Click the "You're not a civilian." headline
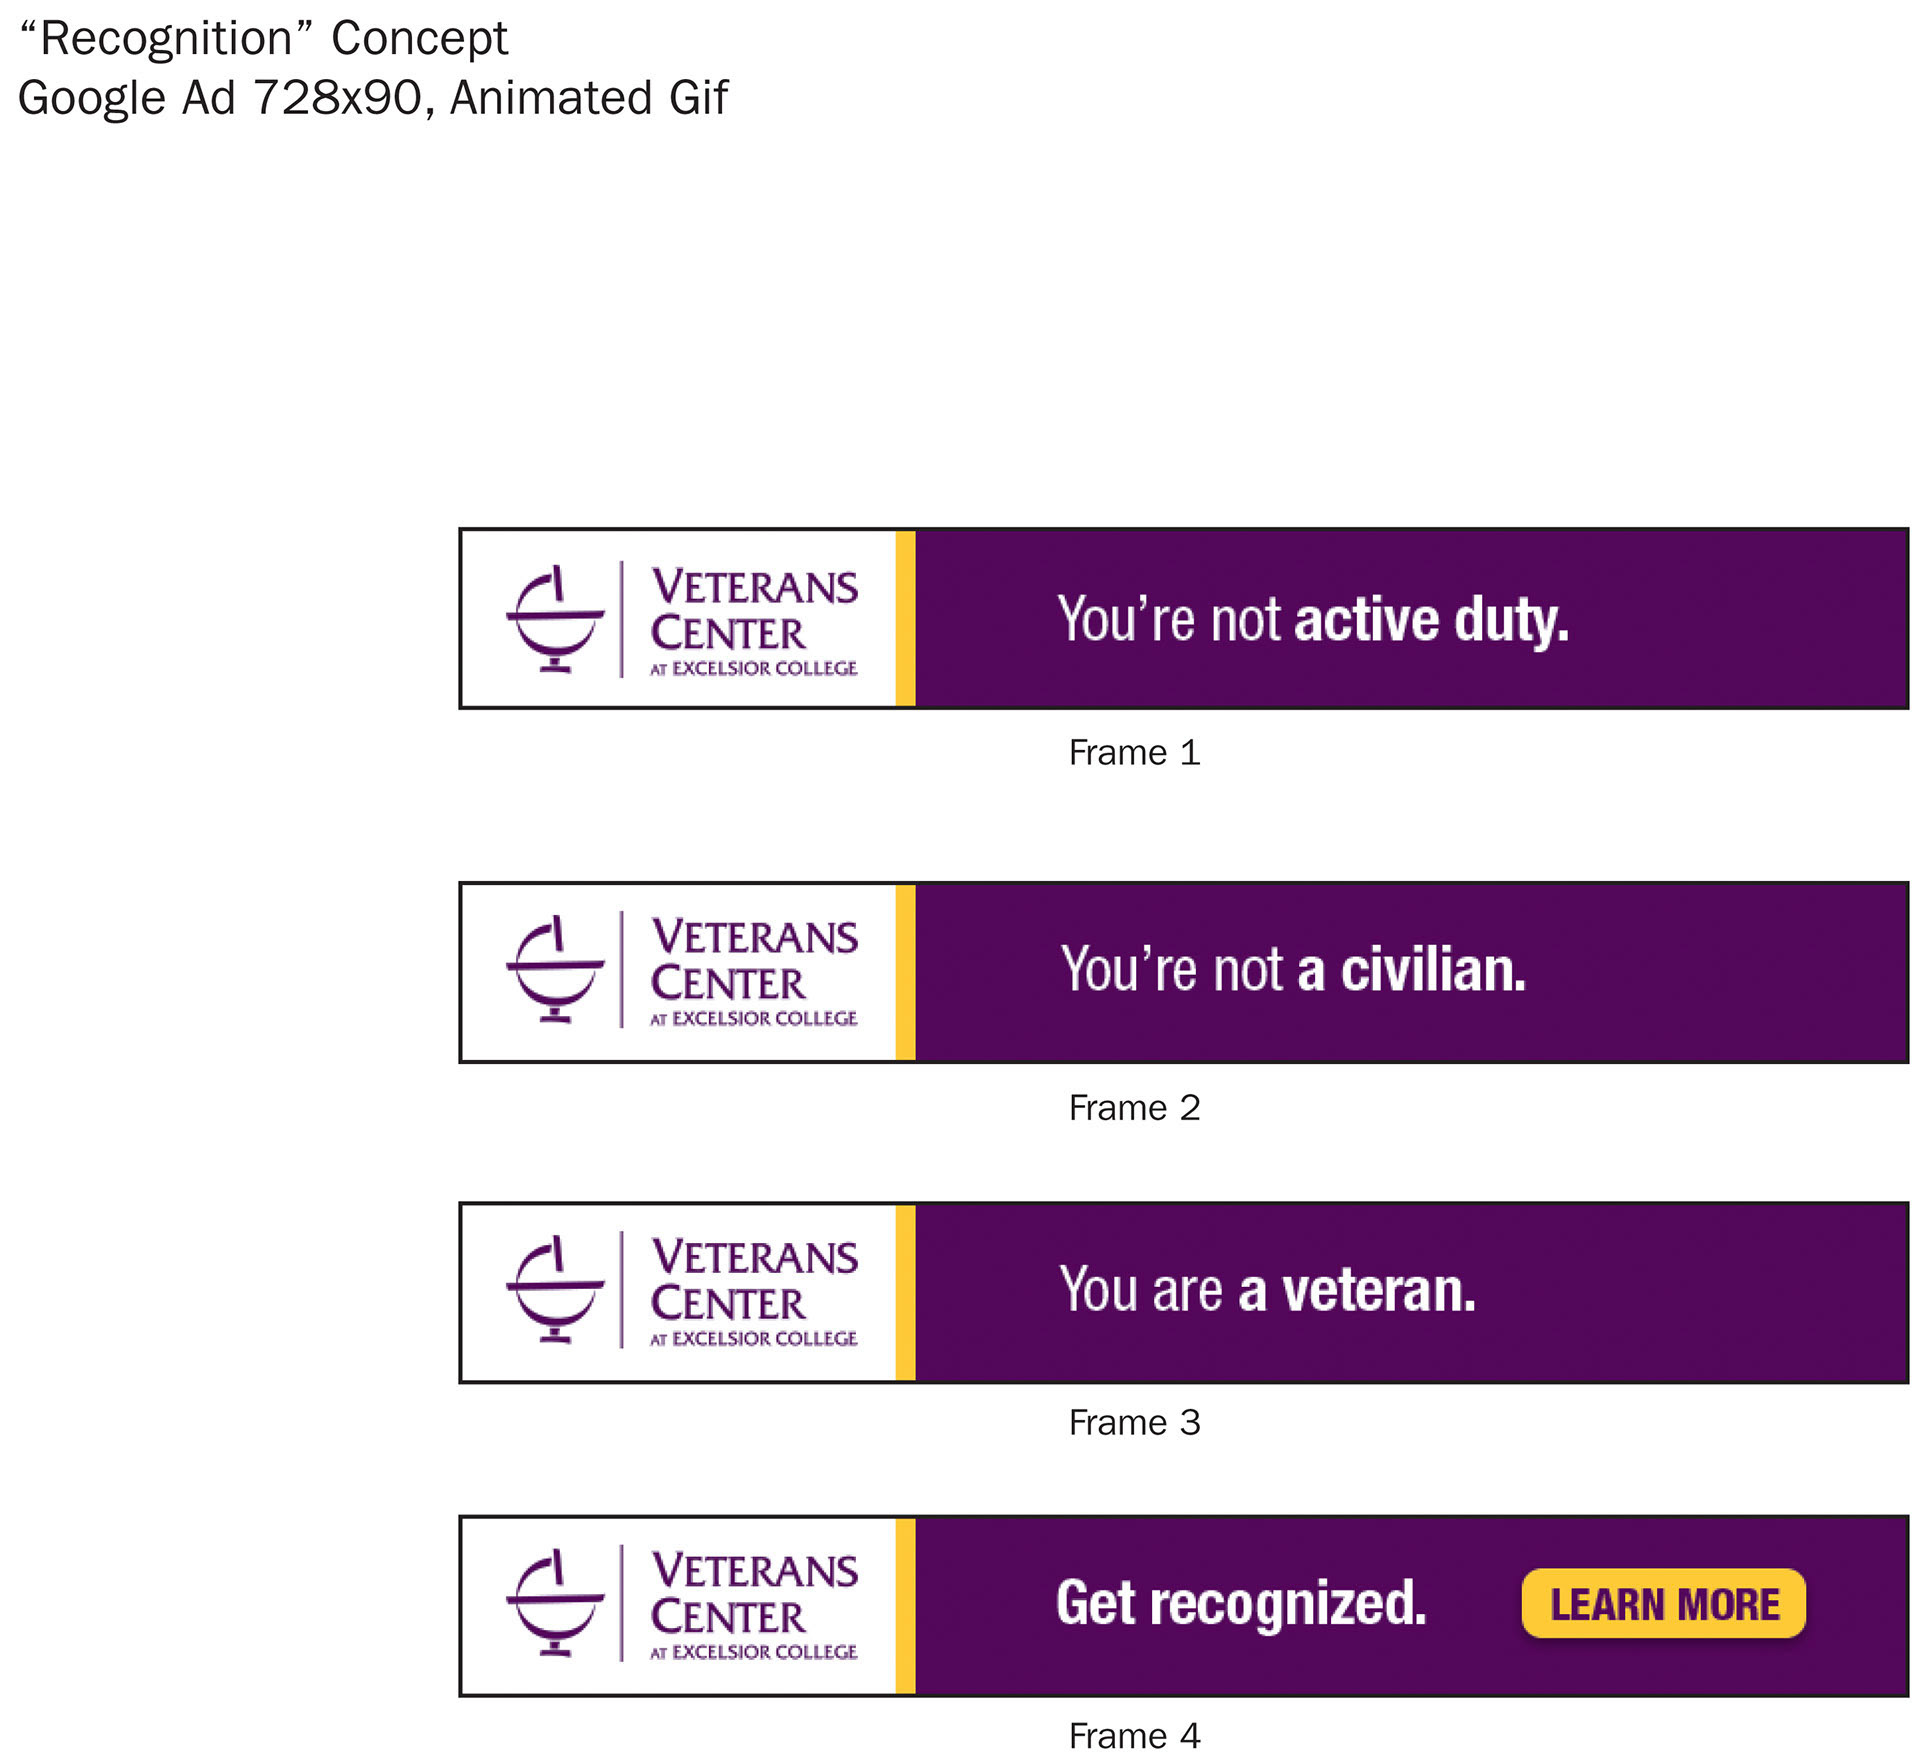 click(x=1293, y=969)
